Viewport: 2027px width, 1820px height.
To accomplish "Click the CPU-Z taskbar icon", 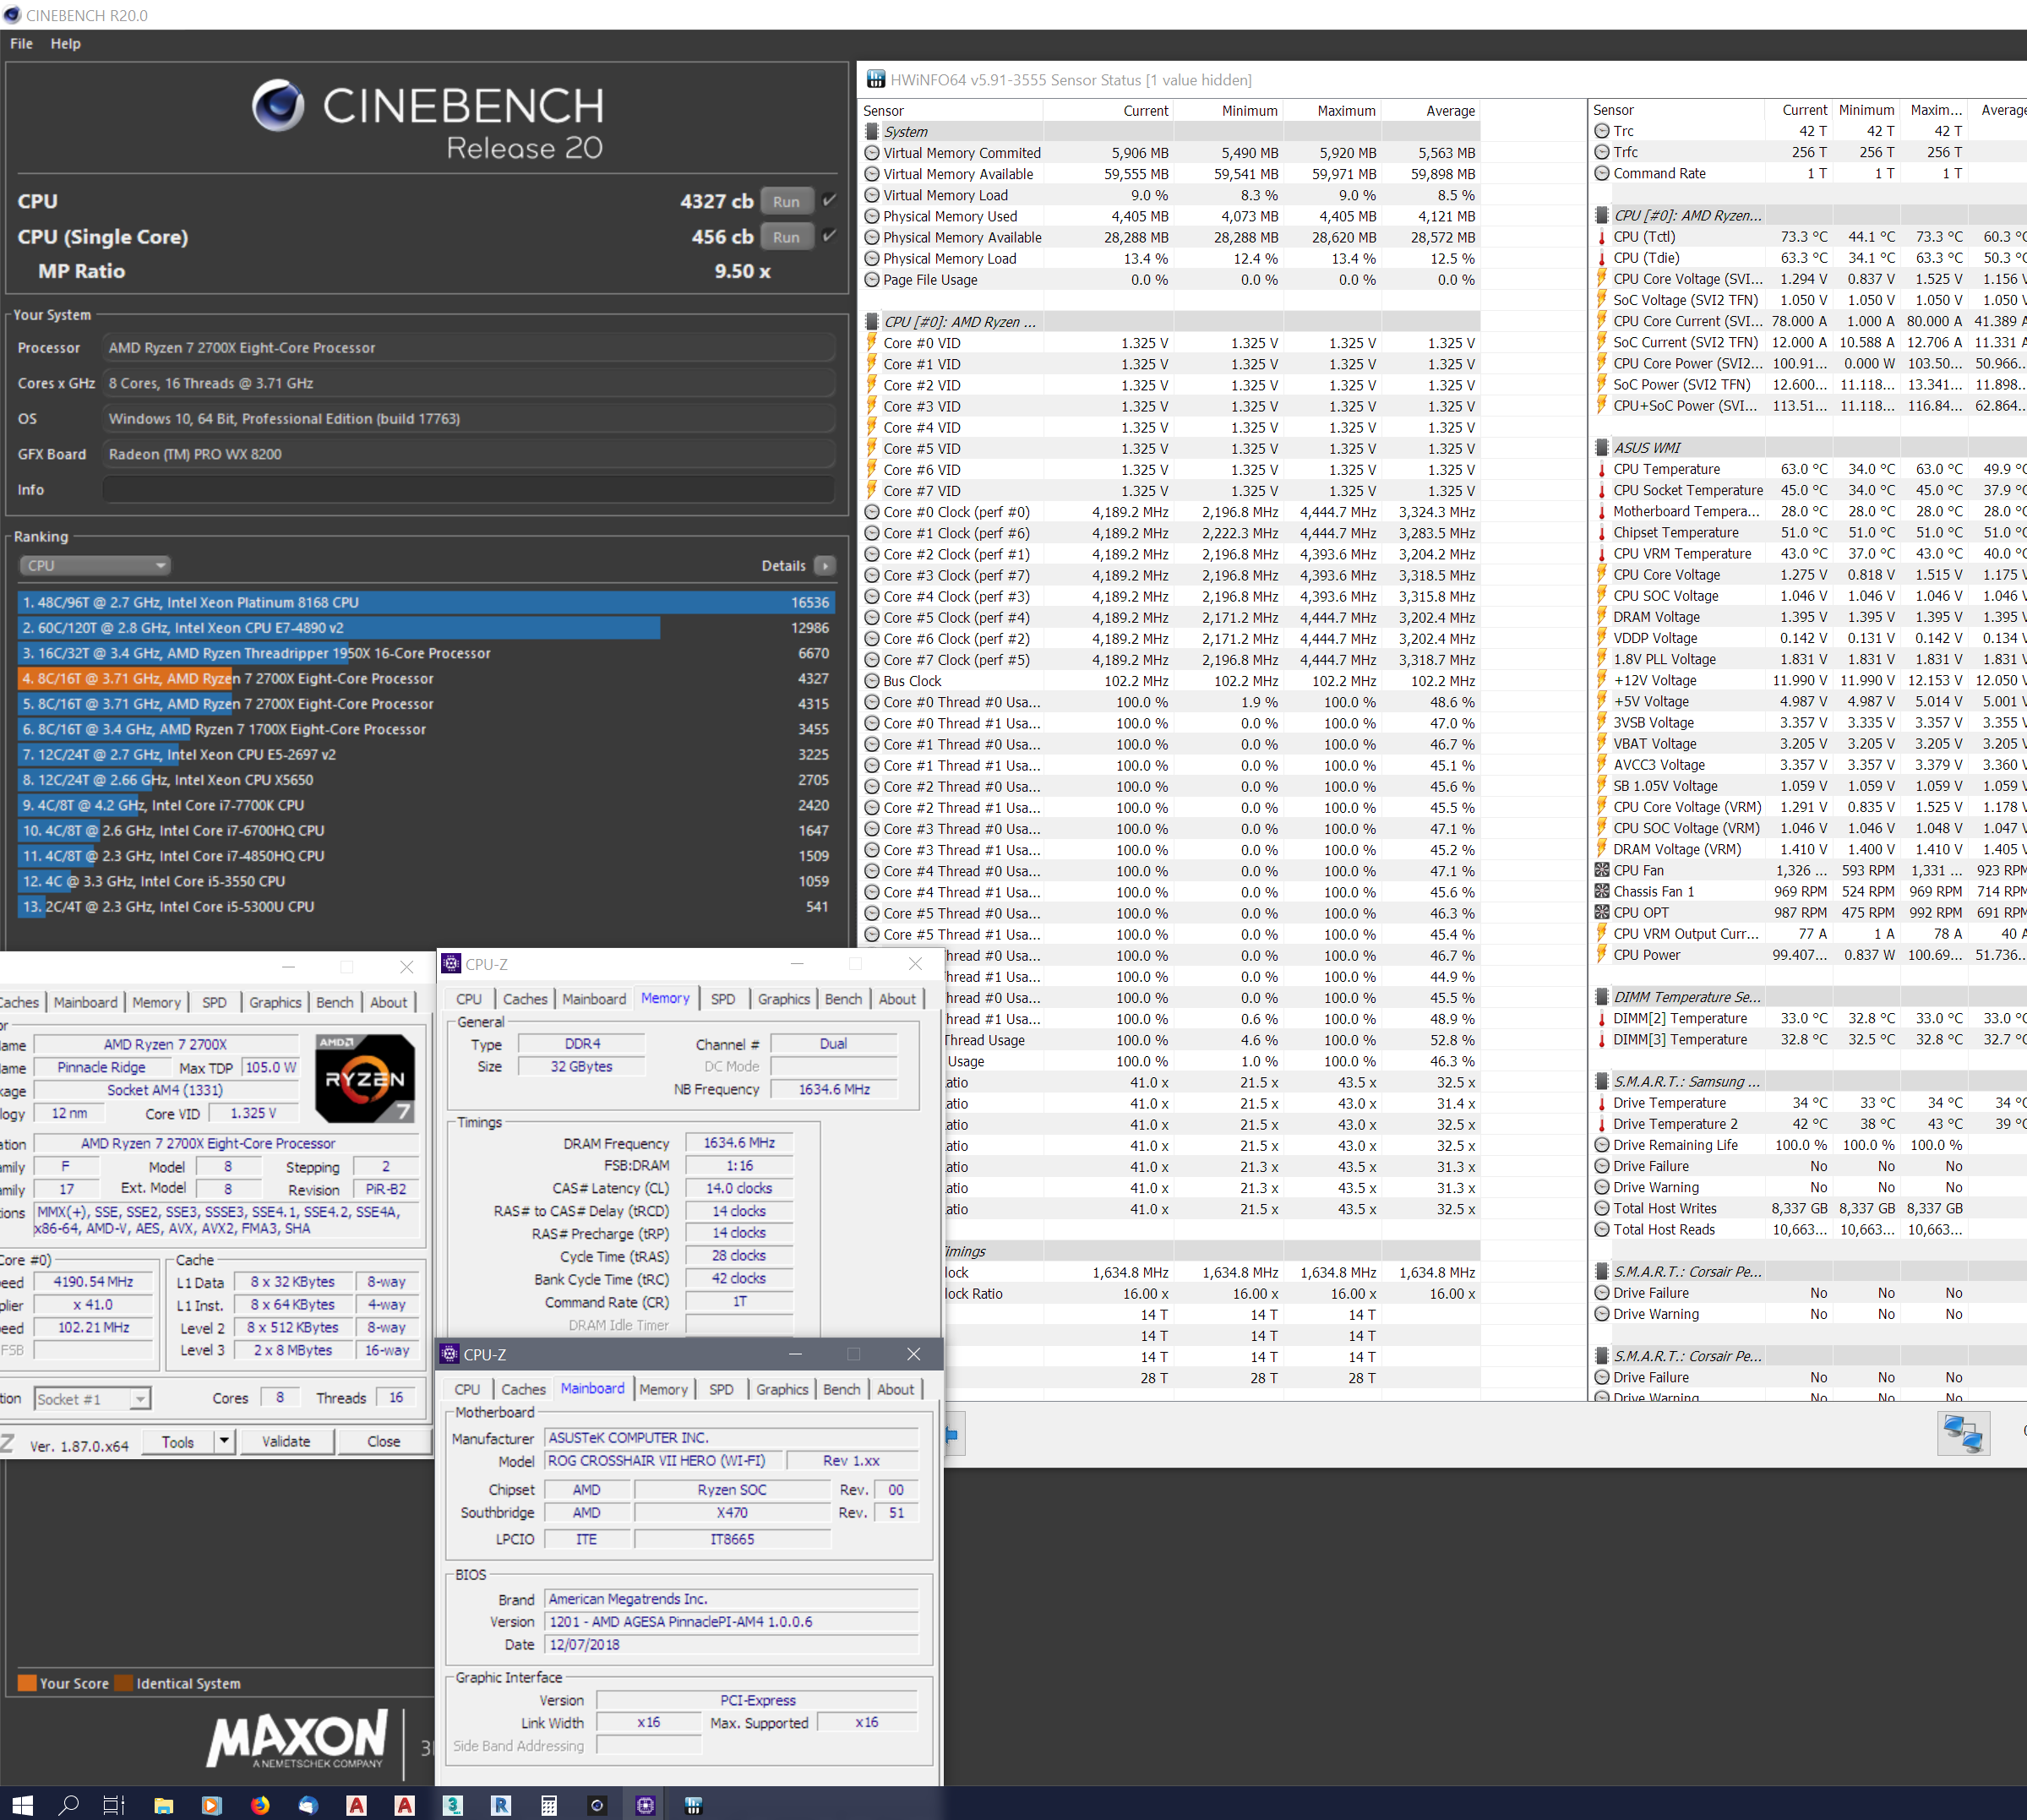I will point(645,1805).
